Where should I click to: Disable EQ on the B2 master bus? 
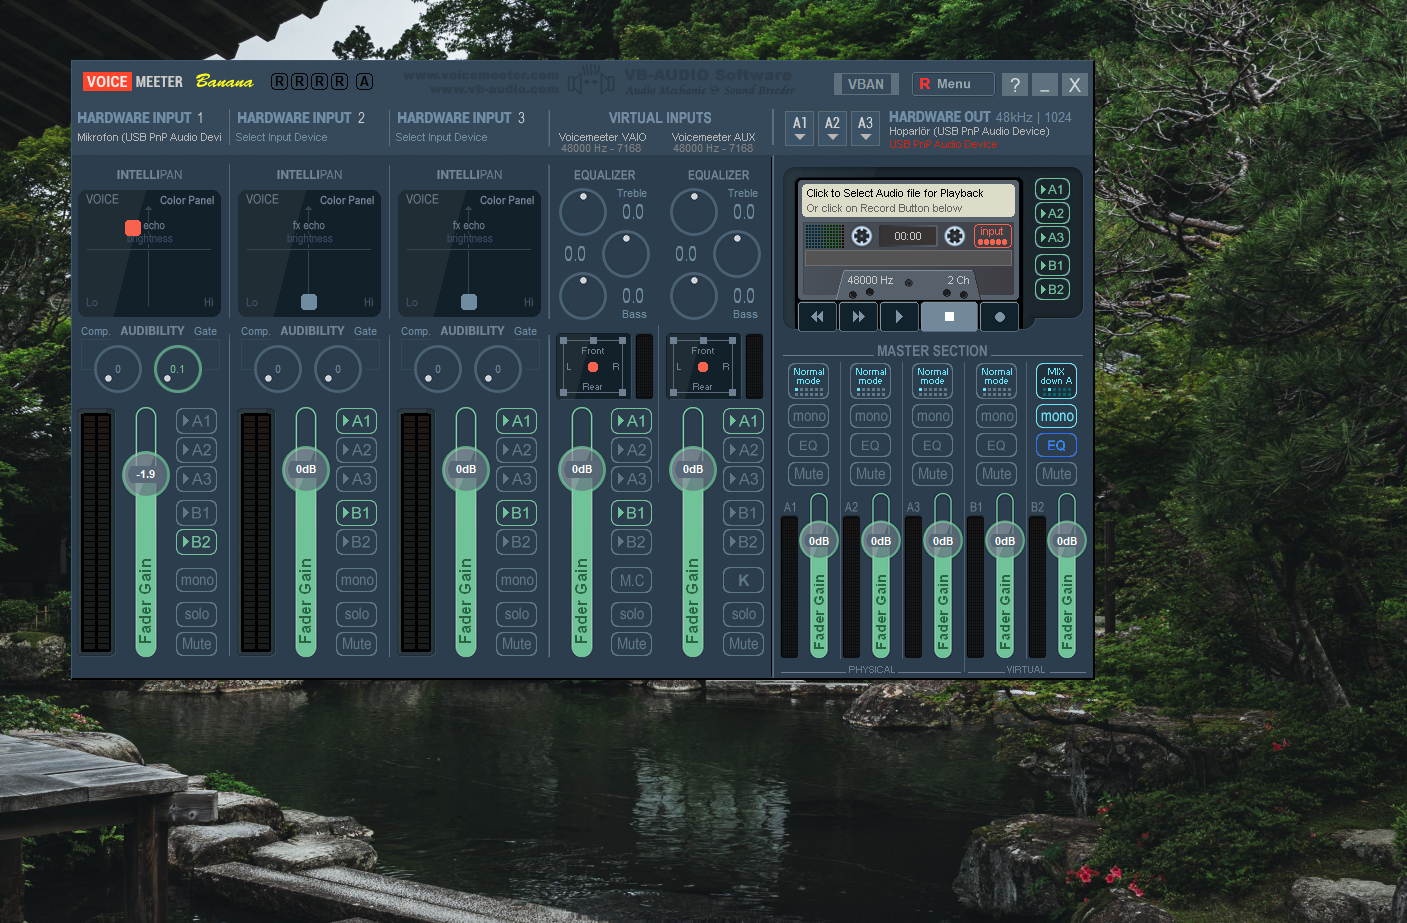(1057, 445)
